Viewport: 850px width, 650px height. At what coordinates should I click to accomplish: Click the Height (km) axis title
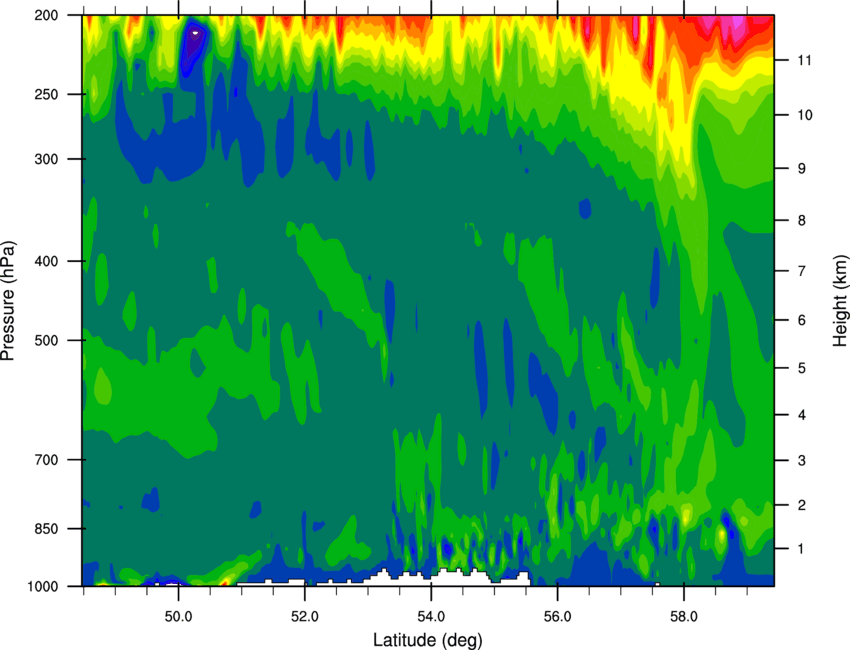840,301
